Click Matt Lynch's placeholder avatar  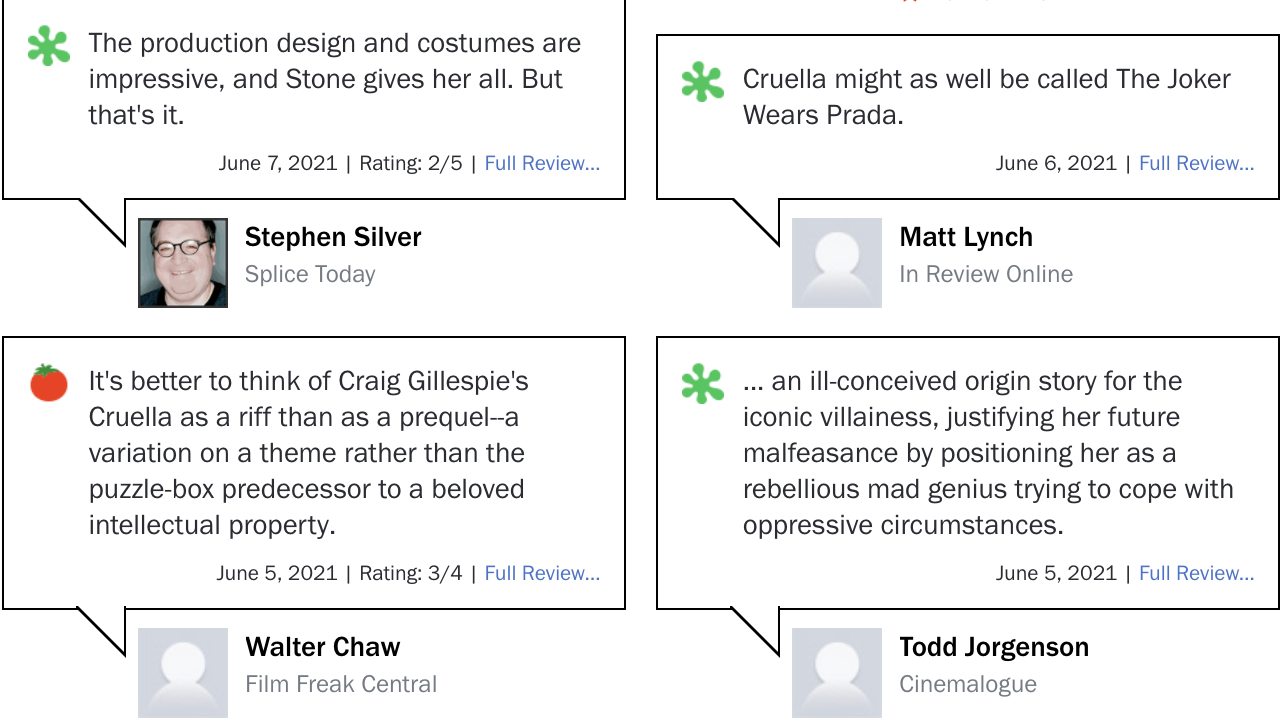pyautogui.click(x=837, y=263)
